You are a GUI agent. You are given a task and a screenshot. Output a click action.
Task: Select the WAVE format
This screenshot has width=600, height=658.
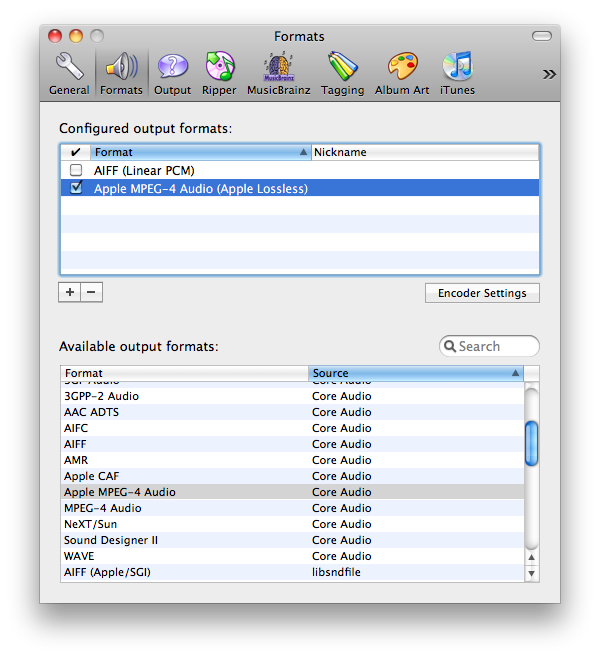point(292,556)
